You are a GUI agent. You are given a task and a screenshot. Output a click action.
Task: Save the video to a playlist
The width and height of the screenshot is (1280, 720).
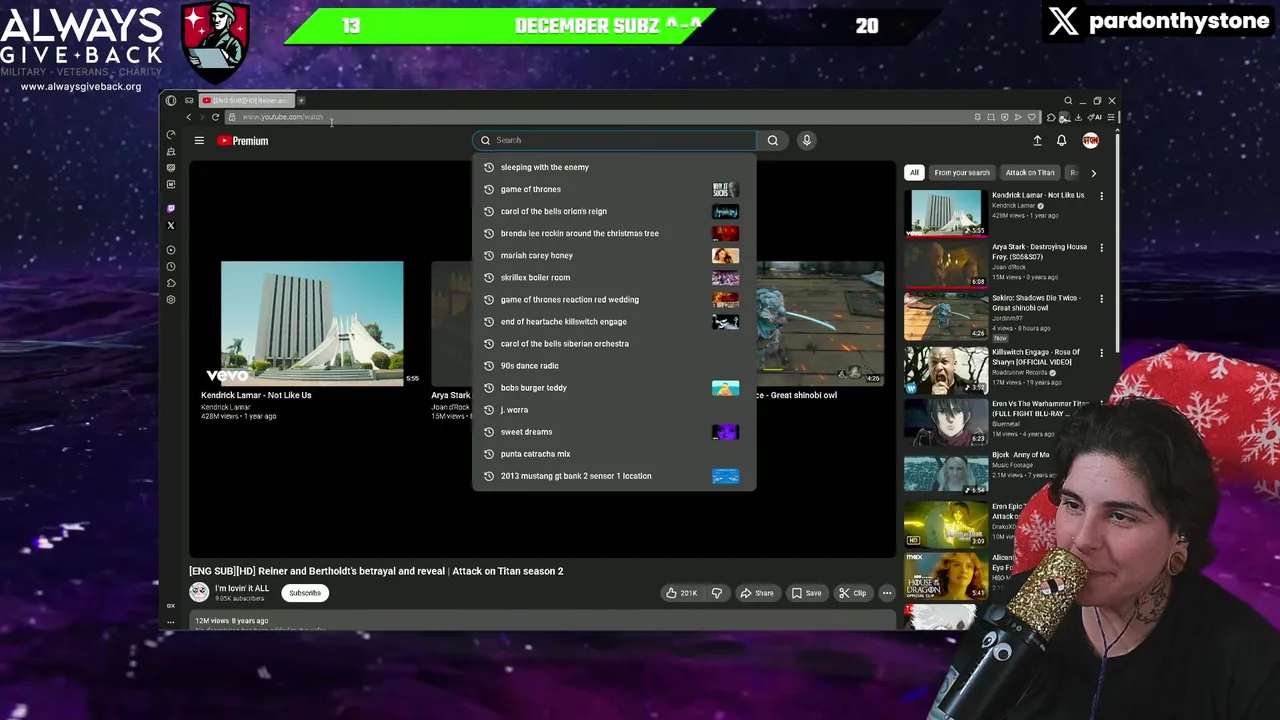806,593
